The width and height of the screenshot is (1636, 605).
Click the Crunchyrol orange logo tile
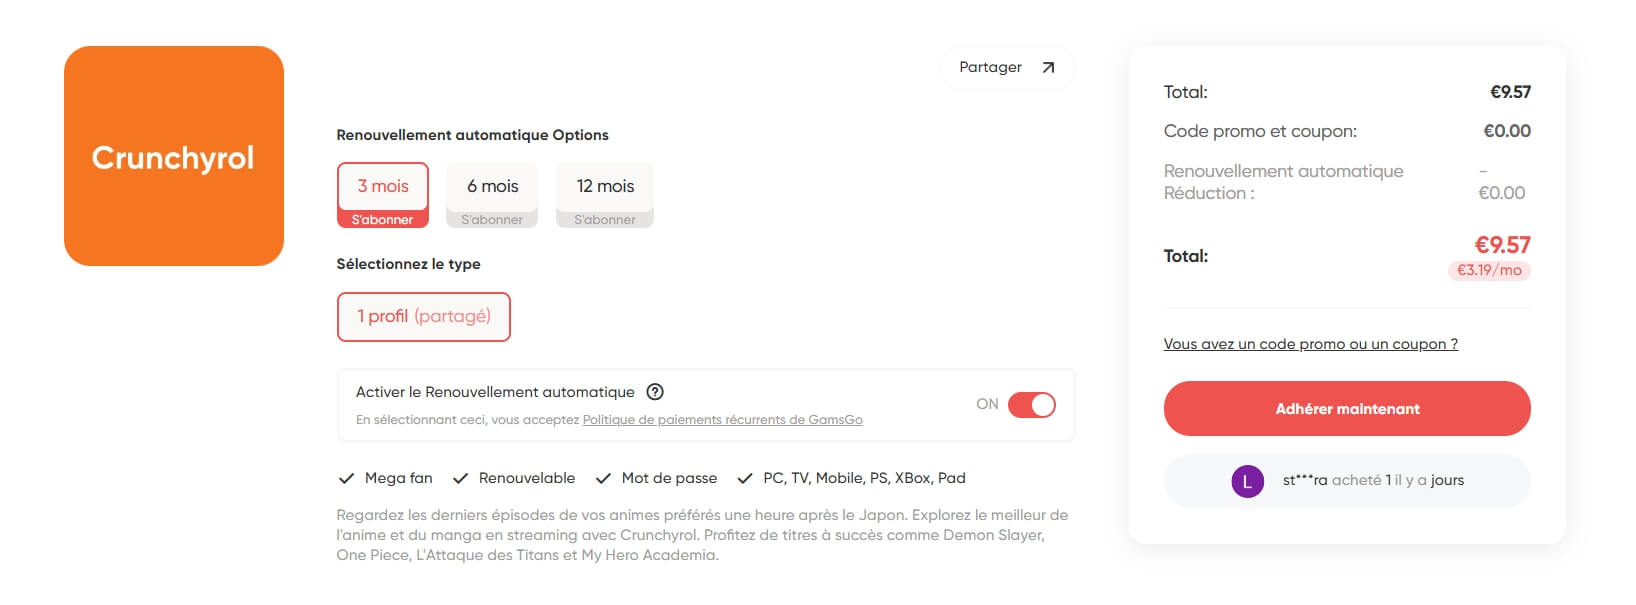pos(174,156)
